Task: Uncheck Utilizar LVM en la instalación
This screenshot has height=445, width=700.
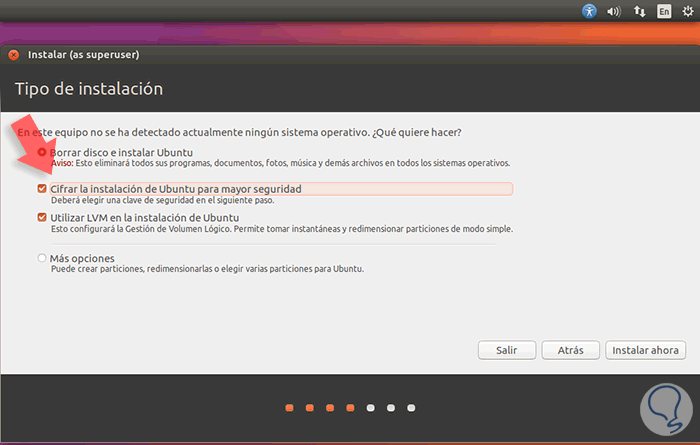Action: [42, 217]
